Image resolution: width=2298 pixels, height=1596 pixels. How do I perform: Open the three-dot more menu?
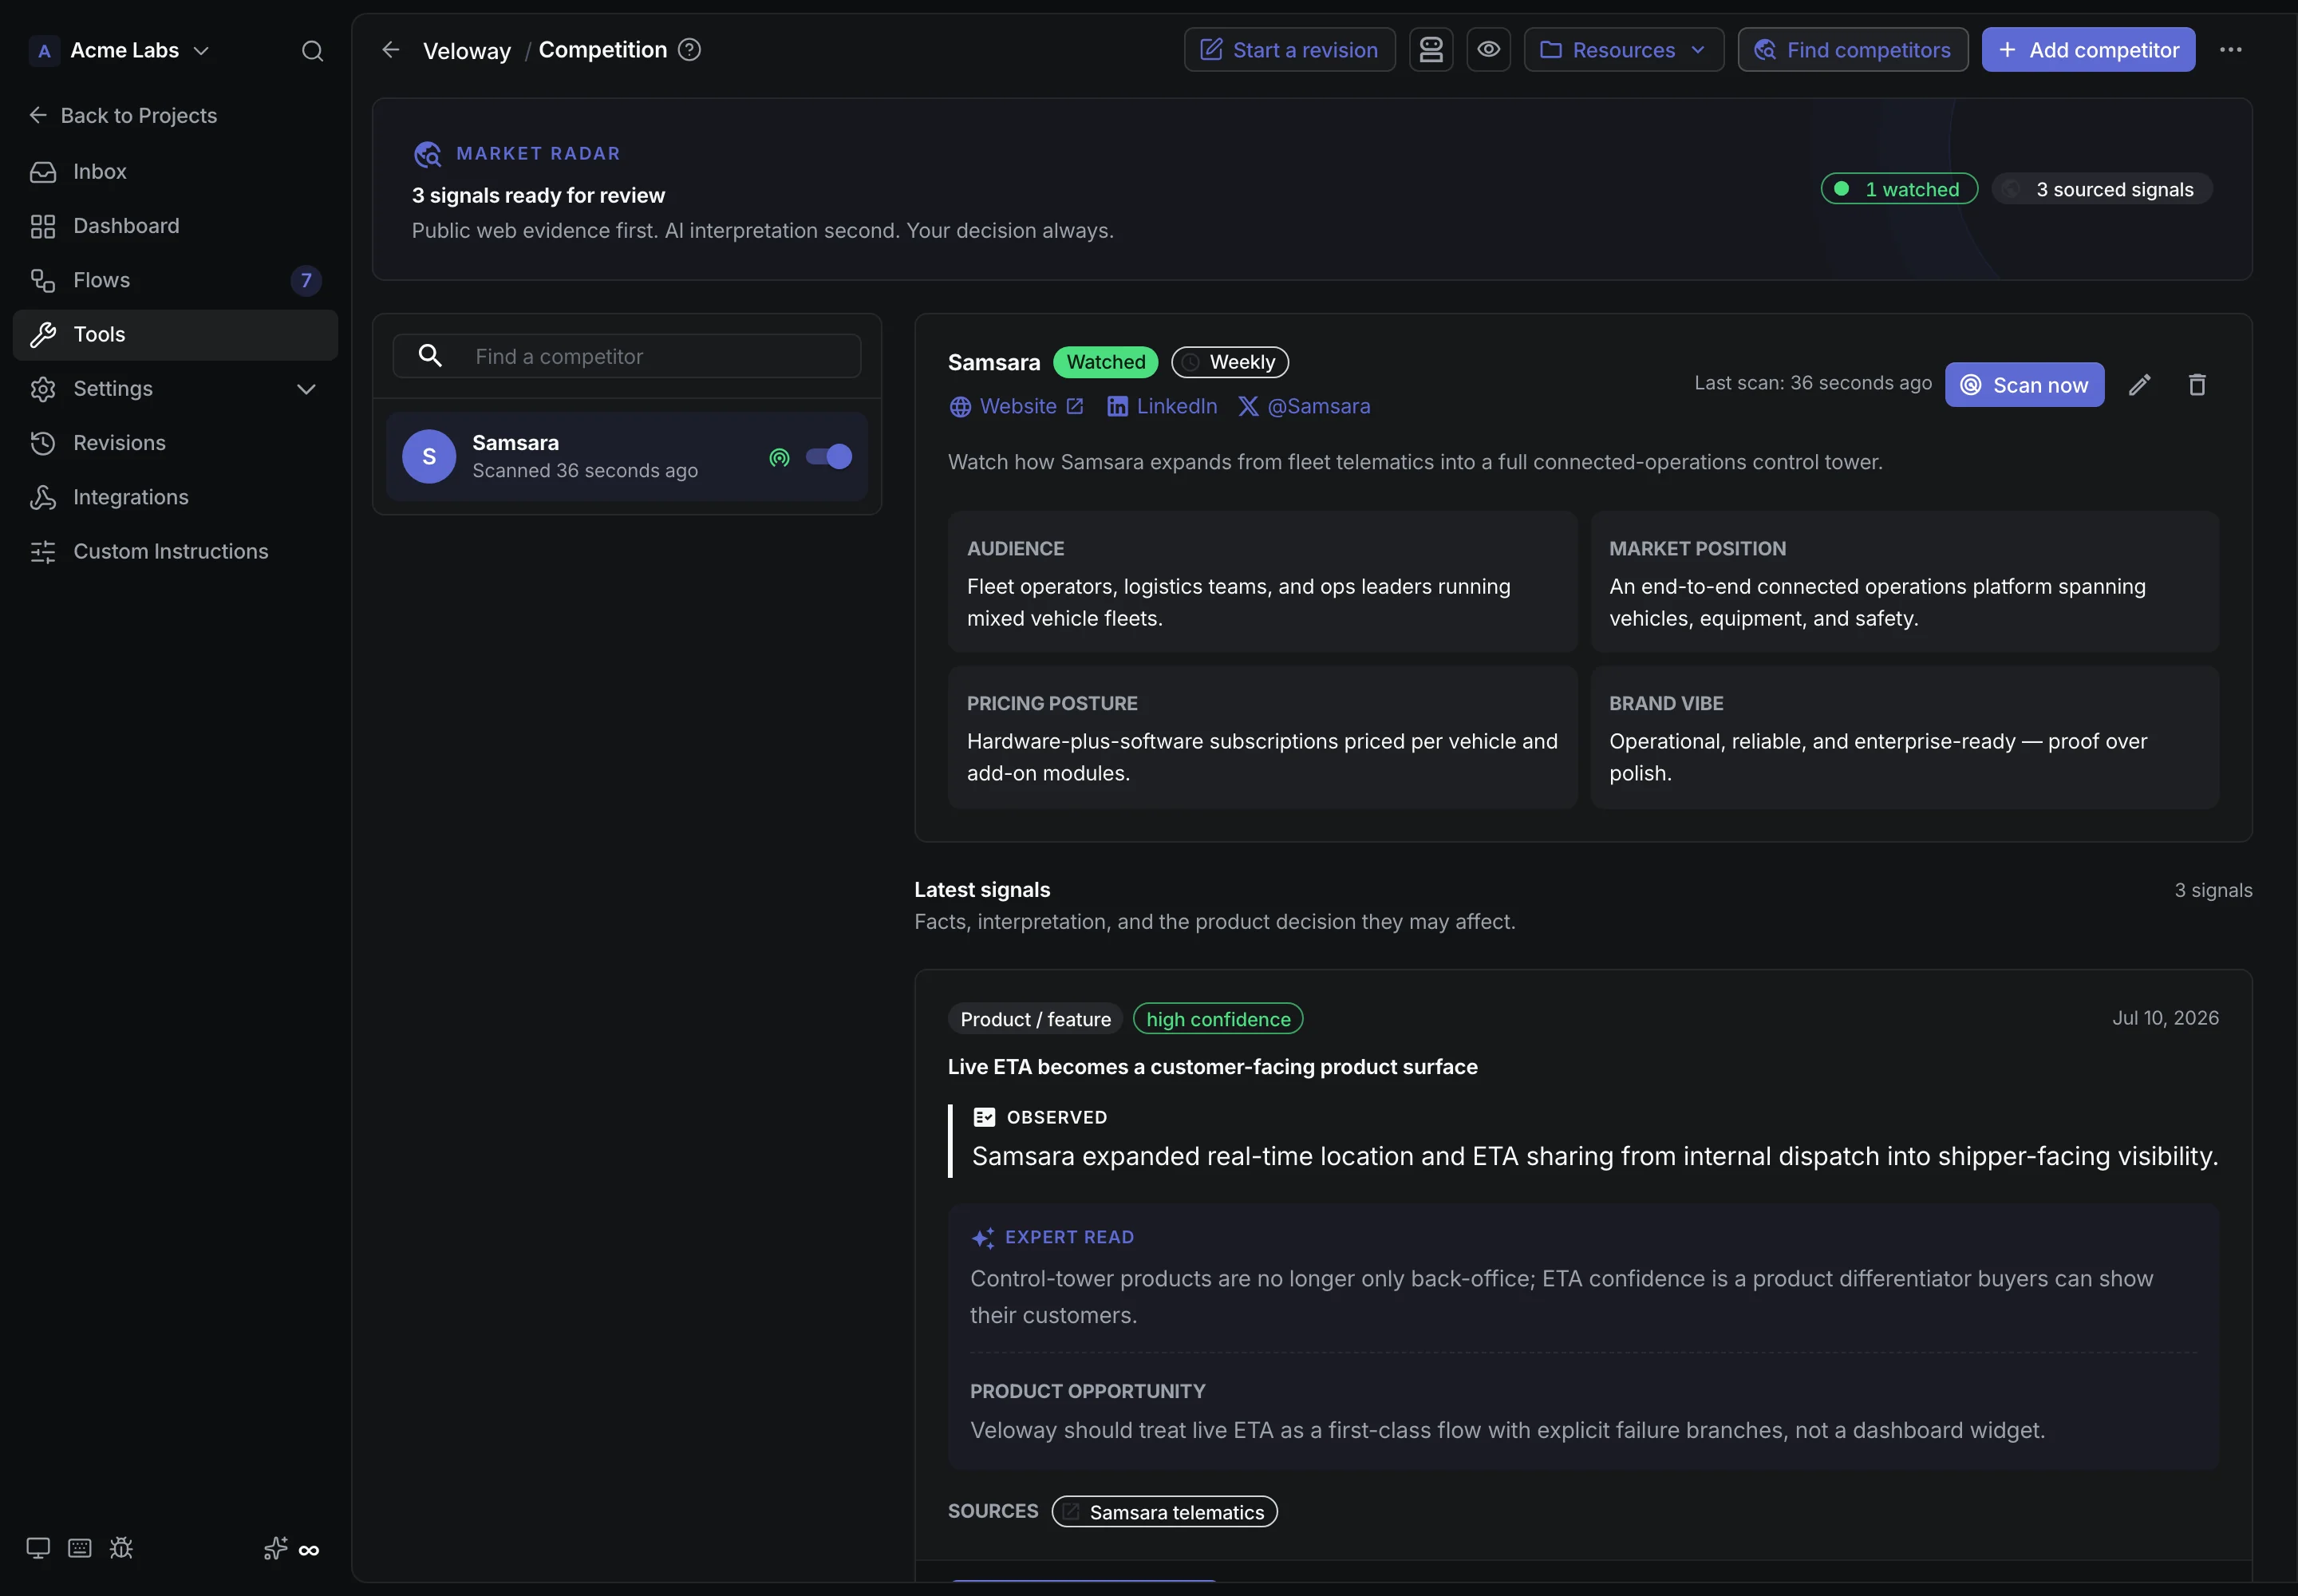(2230, 50)
